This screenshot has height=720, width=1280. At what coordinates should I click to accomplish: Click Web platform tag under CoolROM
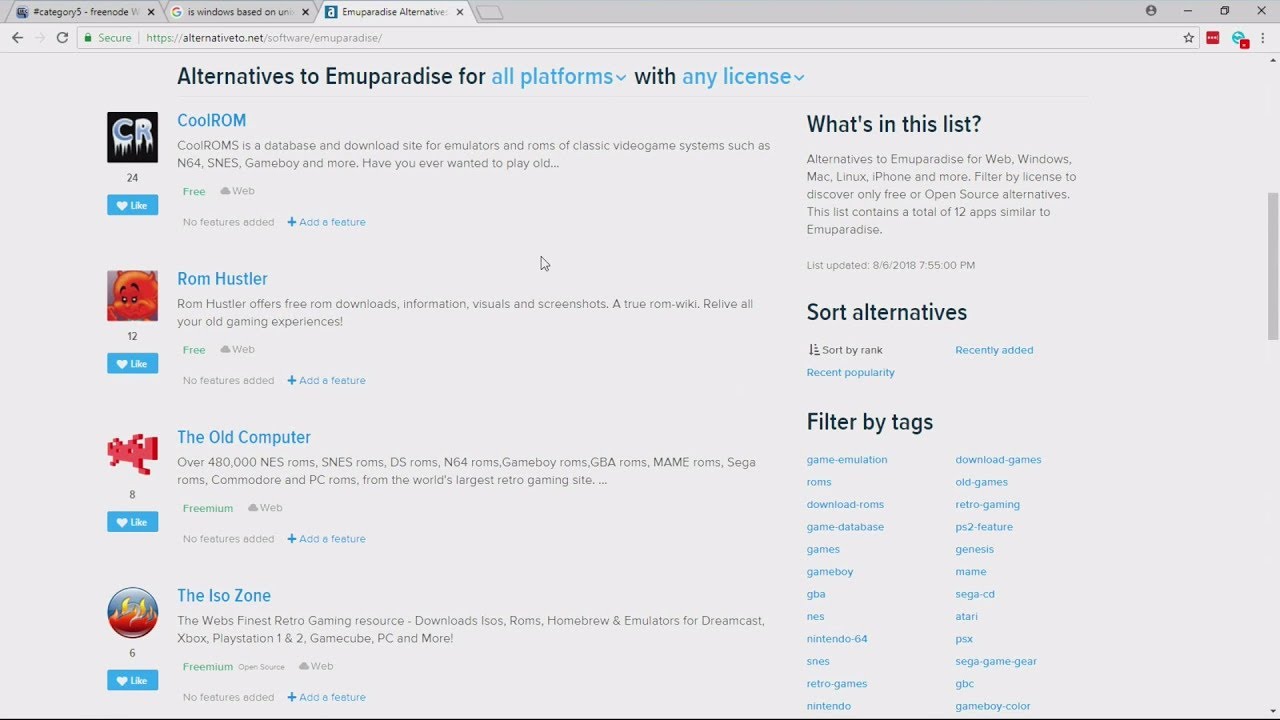(x=237, y=191)
